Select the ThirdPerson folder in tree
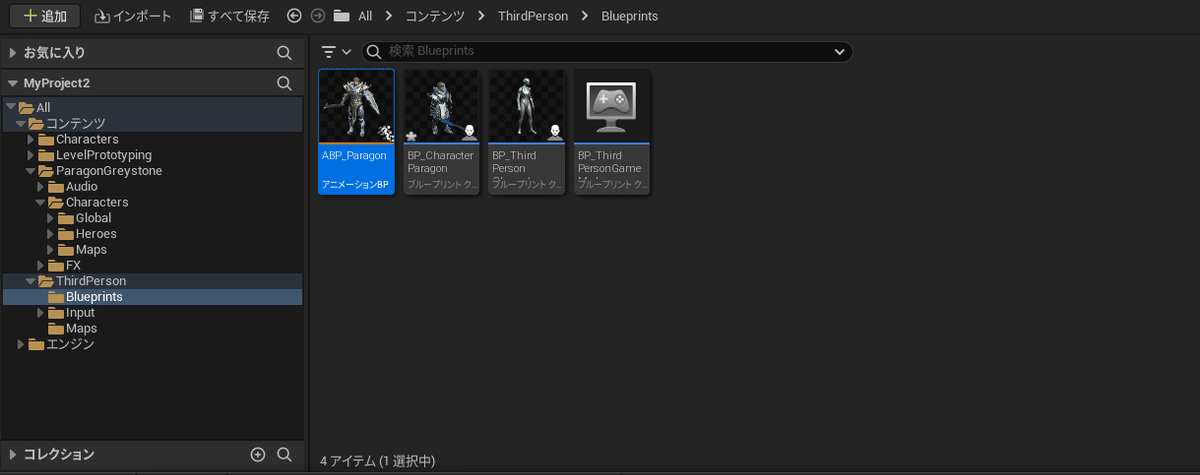This screenshot has width=1200, height=475. [x=91, y=281]
